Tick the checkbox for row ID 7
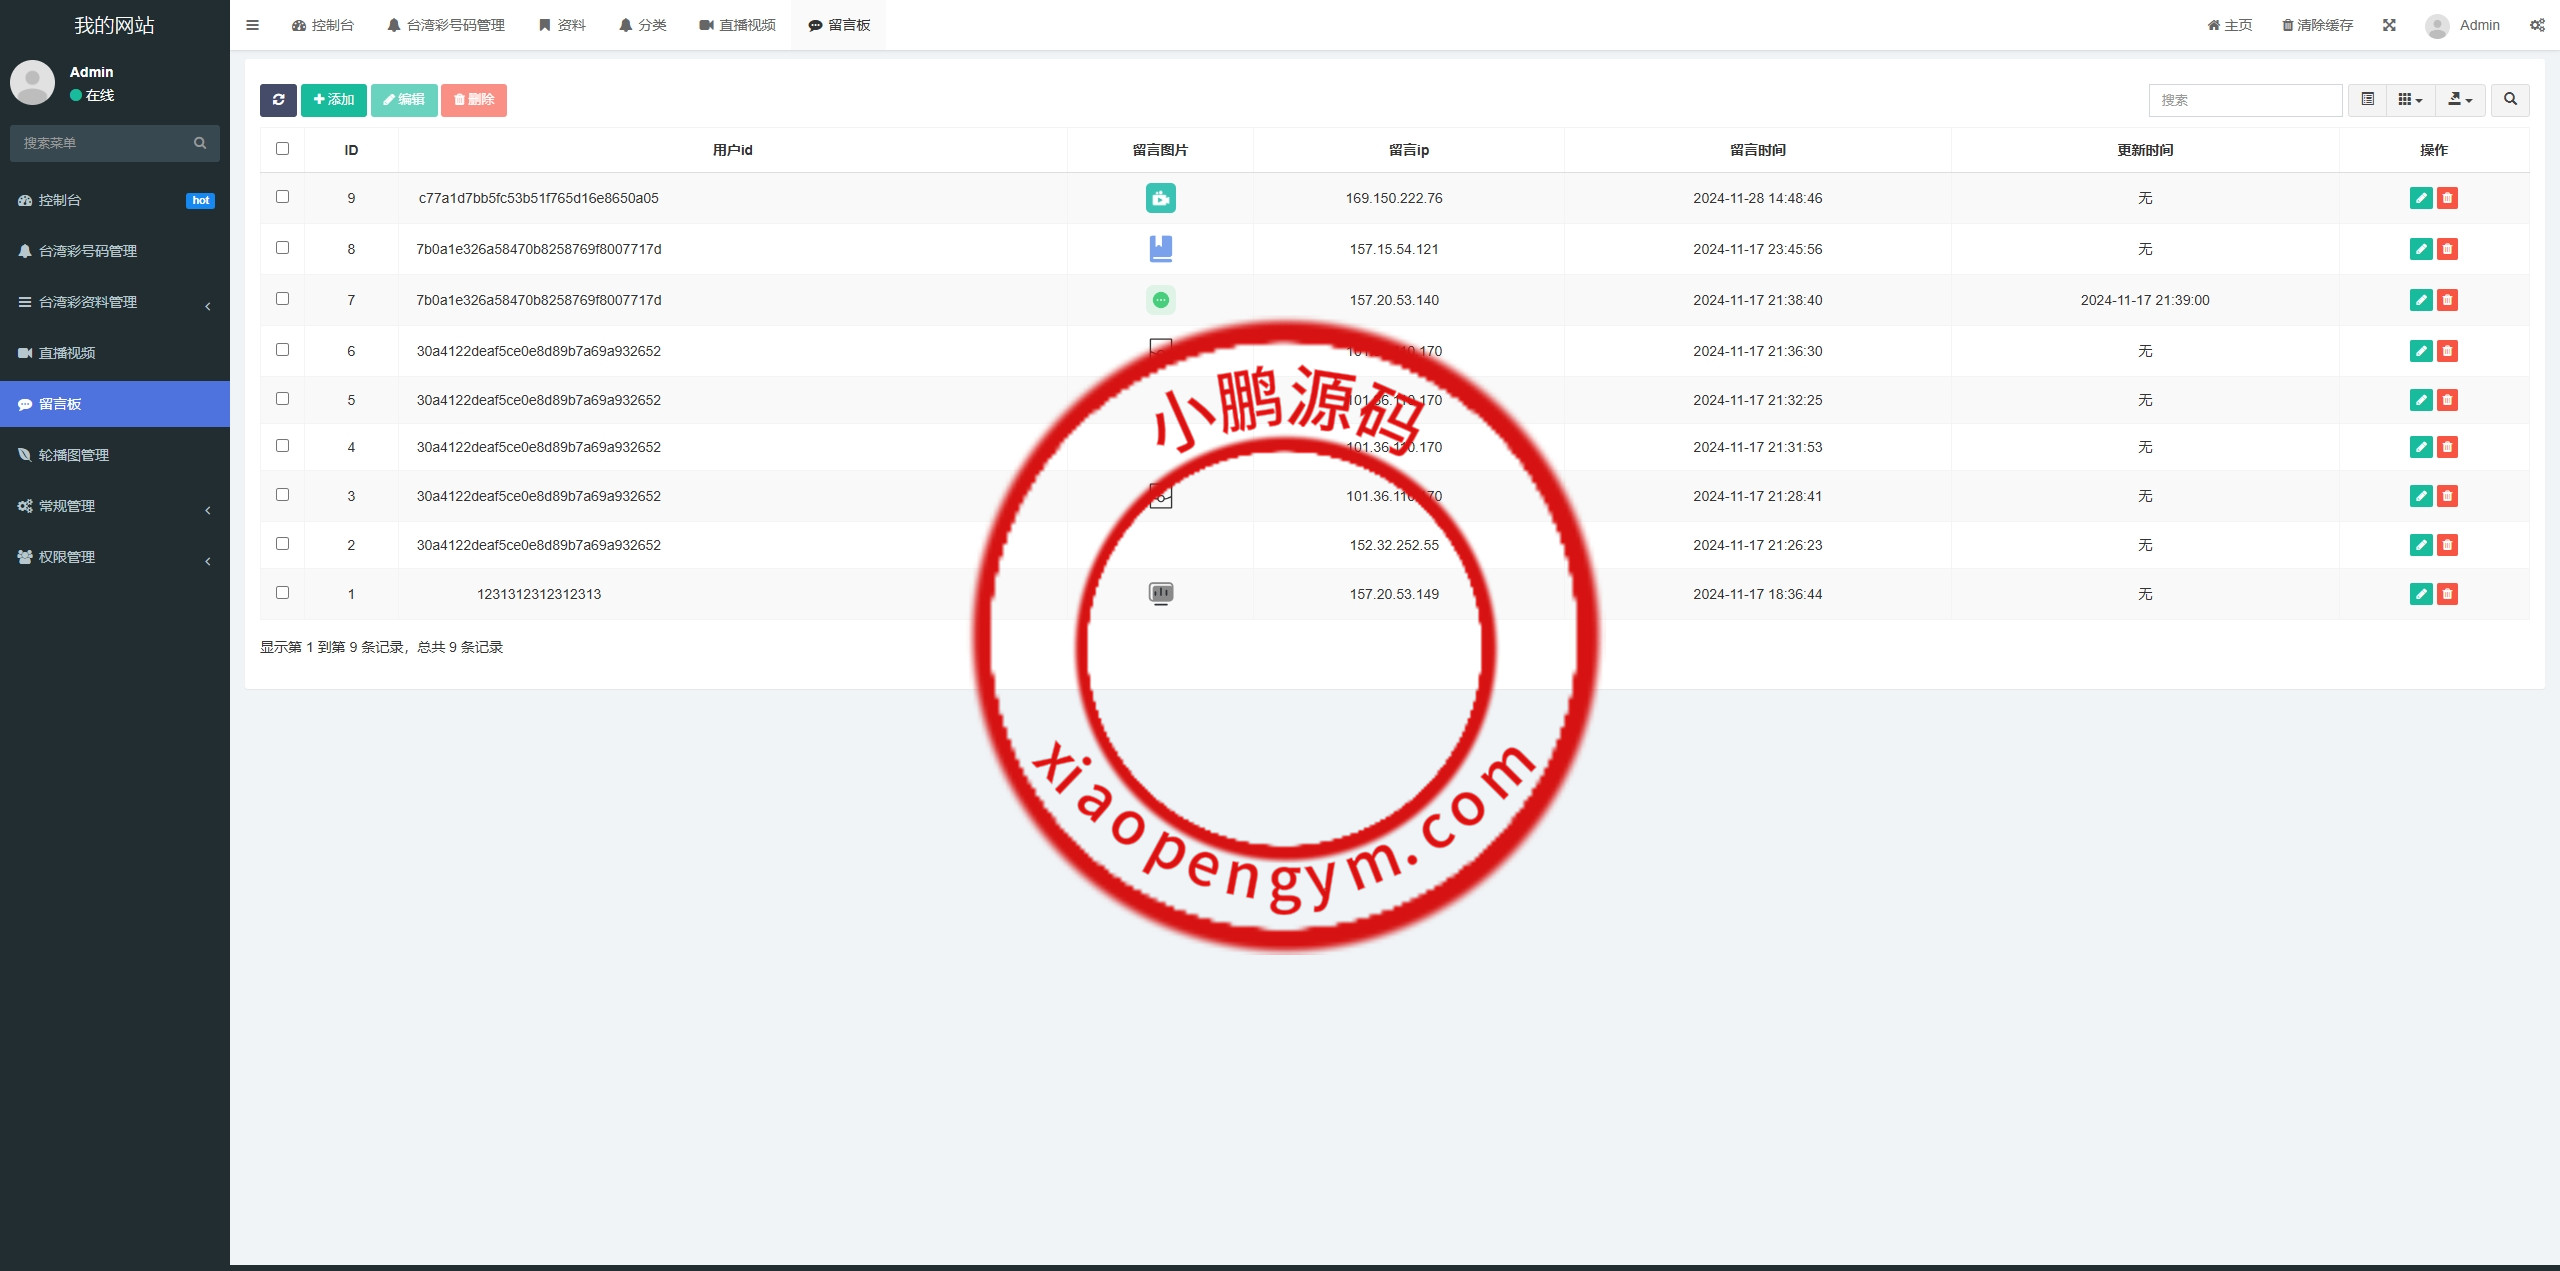The image size is (2560, 1271). (282, 299)
